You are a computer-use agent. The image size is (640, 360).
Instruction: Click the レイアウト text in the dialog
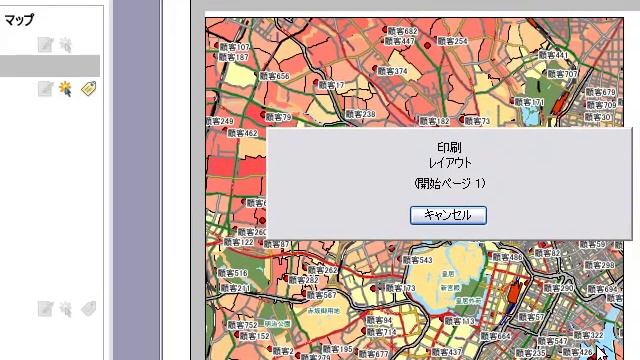(x=450, y=162)
